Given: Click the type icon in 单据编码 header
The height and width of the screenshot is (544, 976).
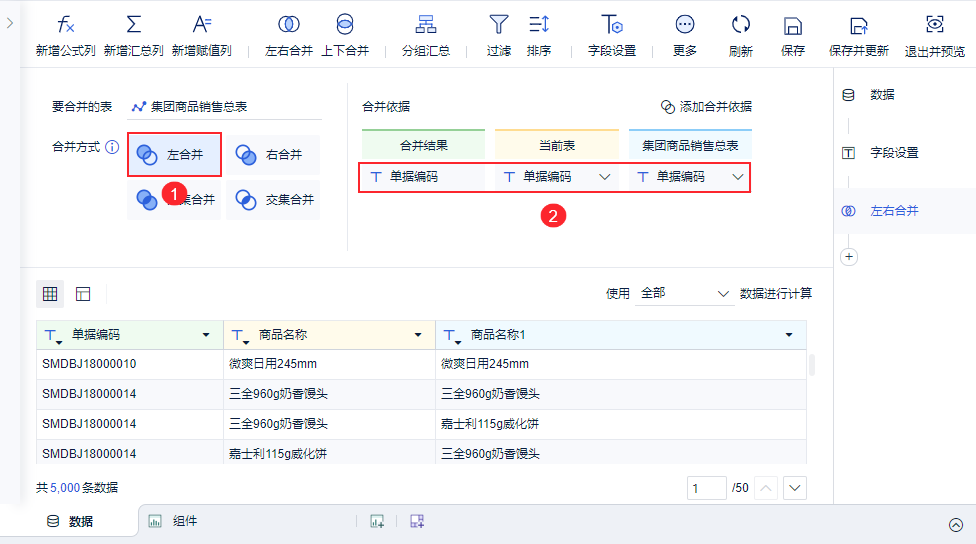Looking at the screenshot, I should 54,336.
